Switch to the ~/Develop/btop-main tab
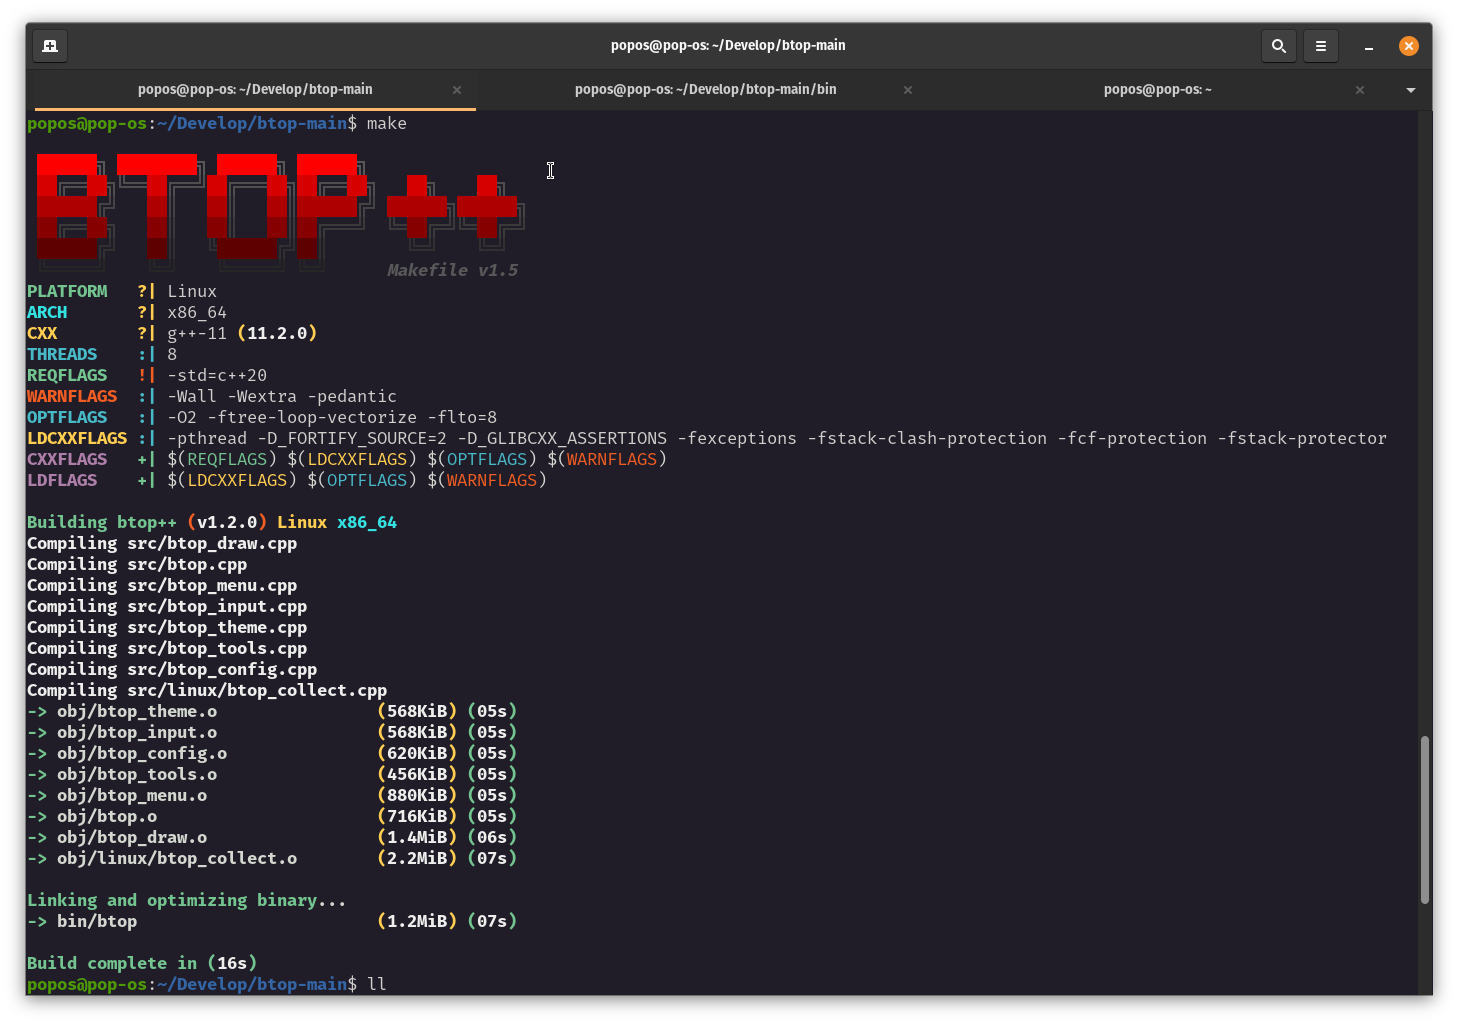Screen dimensions: 1458x1024 255,89
